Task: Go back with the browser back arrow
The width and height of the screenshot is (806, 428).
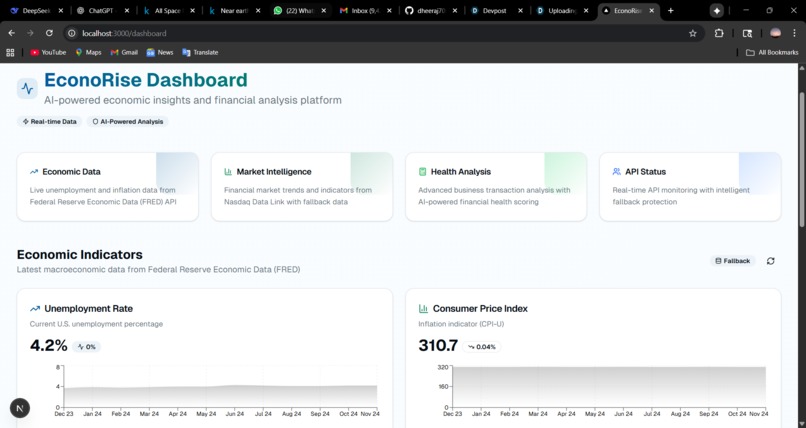Action: click(x=11, y=33)
